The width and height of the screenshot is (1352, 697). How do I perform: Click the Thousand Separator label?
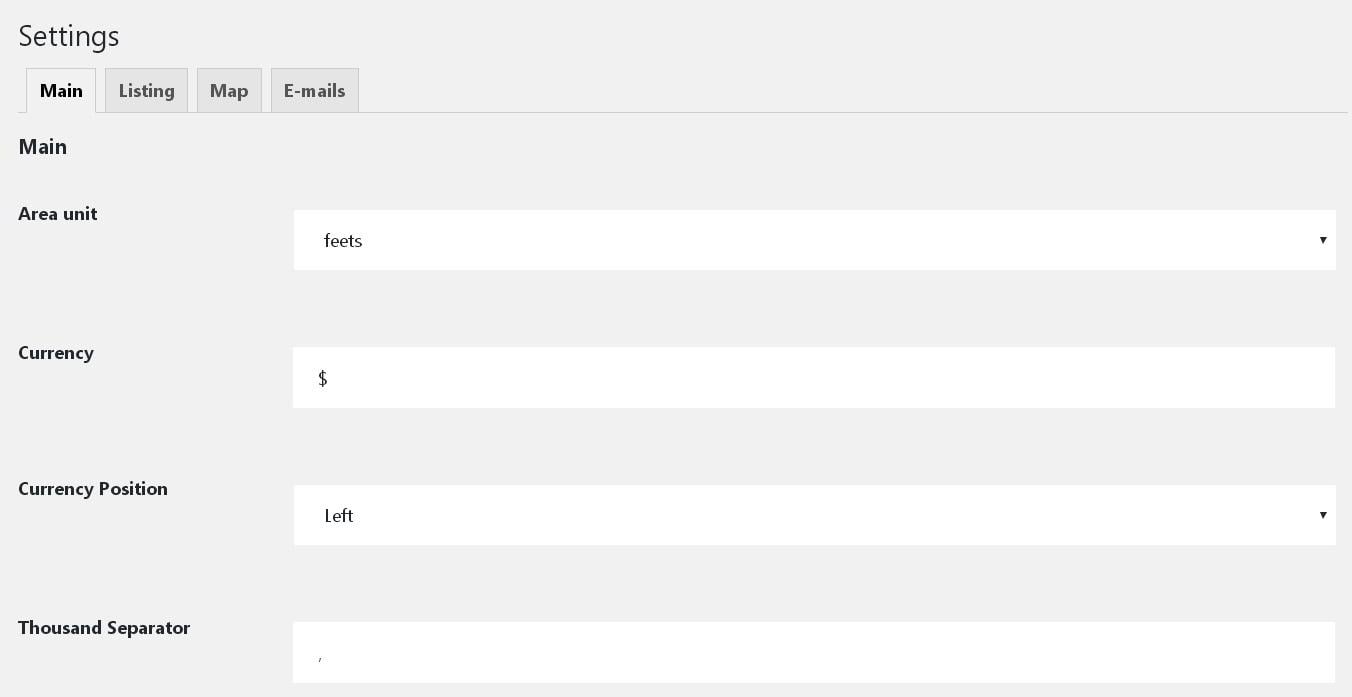[104, 628]
